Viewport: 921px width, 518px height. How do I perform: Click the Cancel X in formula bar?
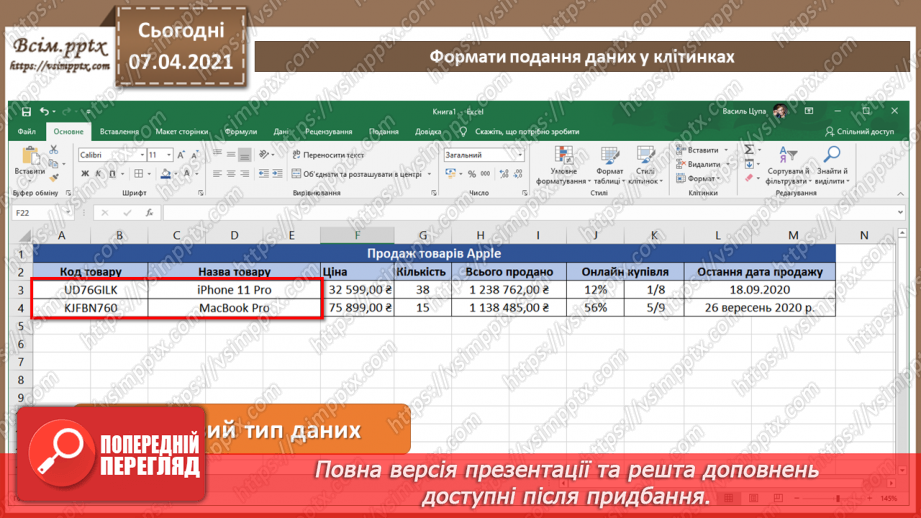[x=105, y=213]
